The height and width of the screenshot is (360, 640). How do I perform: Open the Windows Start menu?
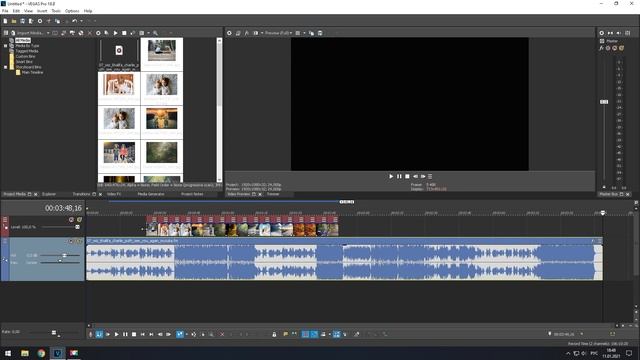click(x=8, y=353)
